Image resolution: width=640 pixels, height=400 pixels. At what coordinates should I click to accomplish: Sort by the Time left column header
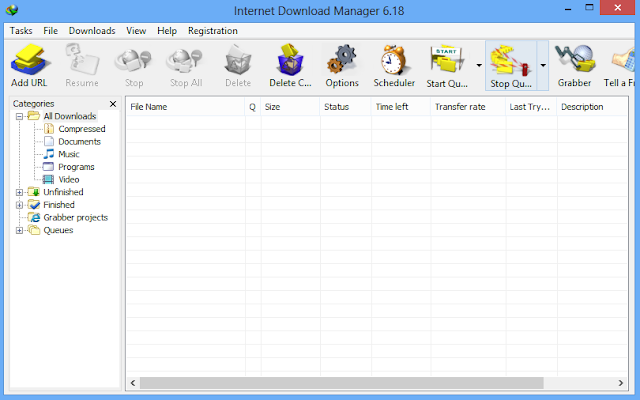(401, 107)
